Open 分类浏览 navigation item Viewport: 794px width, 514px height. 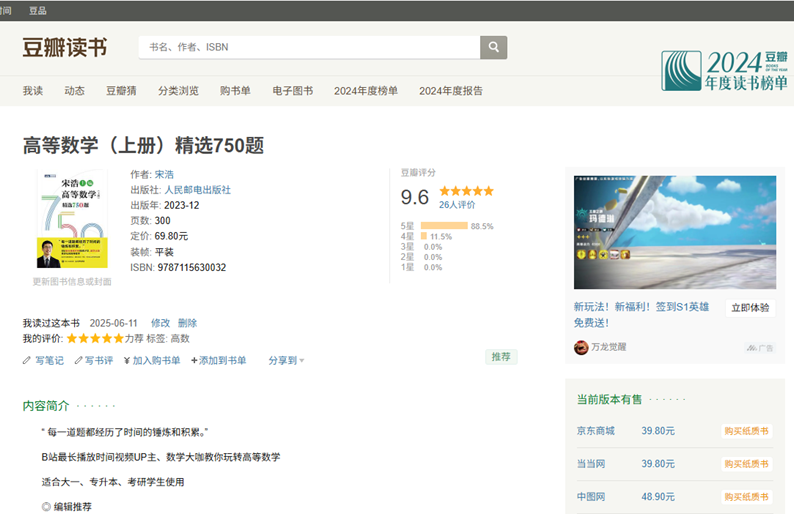coord(178,91)
